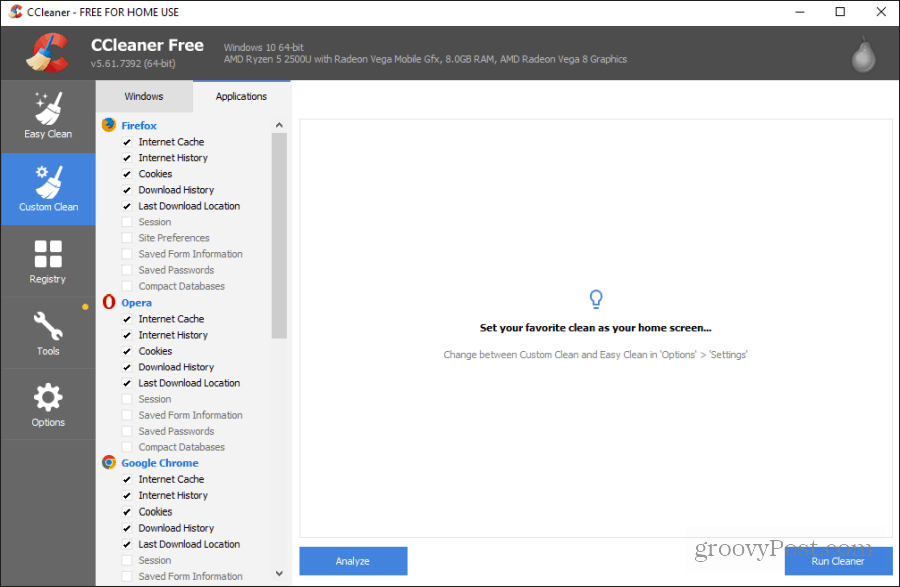Check Opera Compact Databases
The width and height of the screenshot is (900, 587).
tap(127, 448)
